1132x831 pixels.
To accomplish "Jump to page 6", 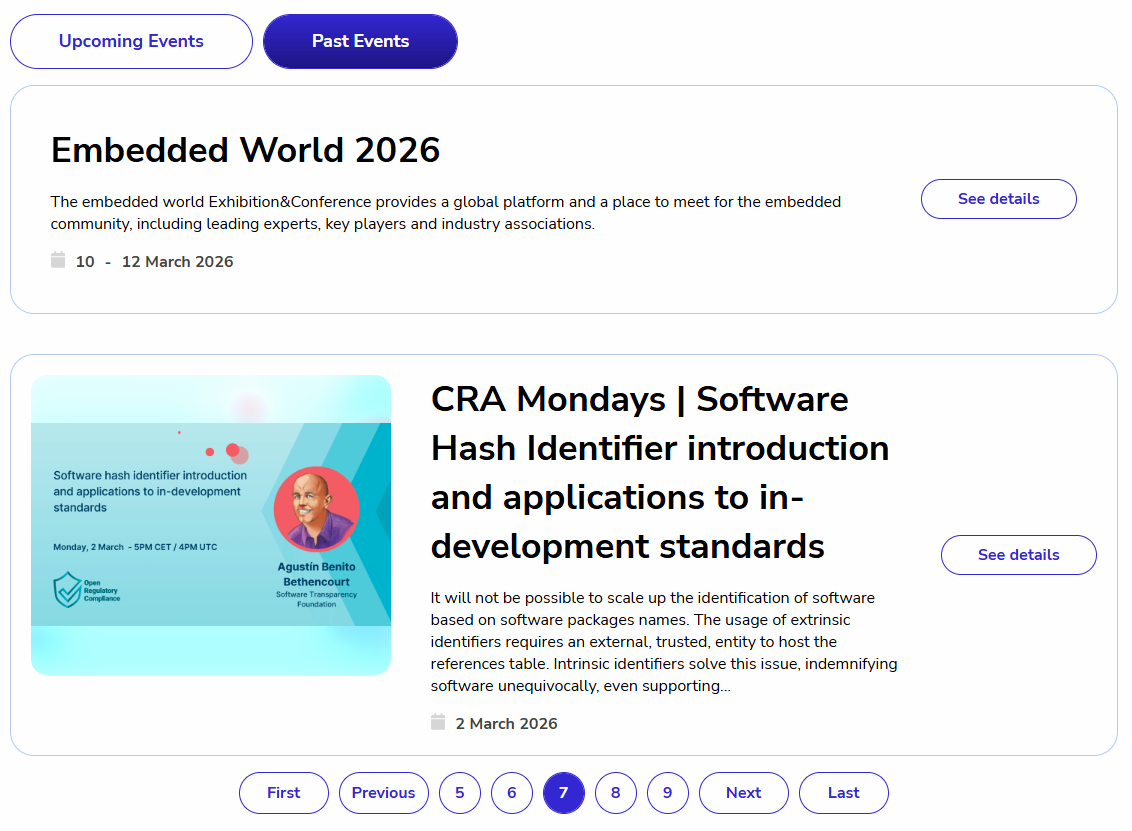I will click(x=512, y=793).
